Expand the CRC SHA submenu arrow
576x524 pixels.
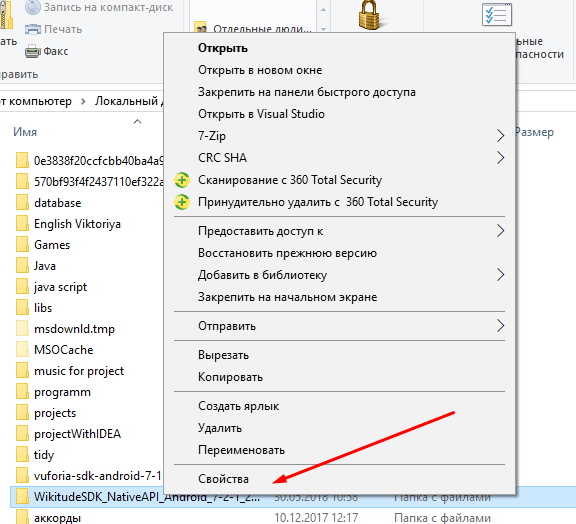click(500, 158)
